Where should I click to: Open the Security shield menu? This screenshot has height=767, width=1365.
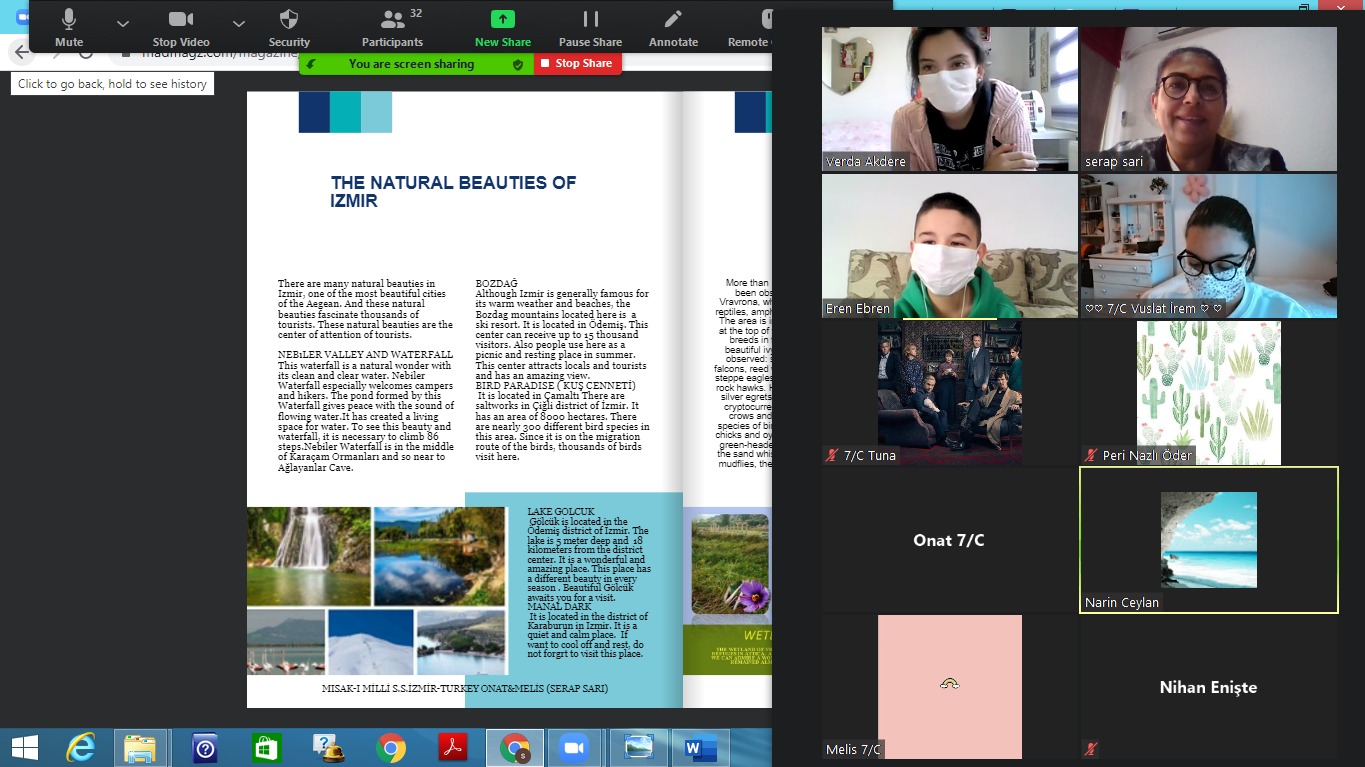tap(289, 26)
